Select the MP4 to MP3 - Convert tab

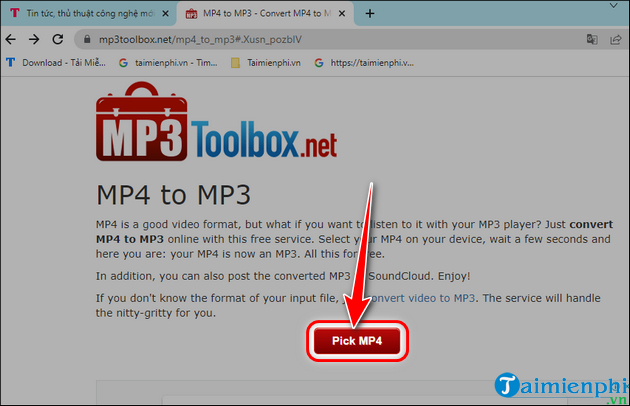click(265, 14)
